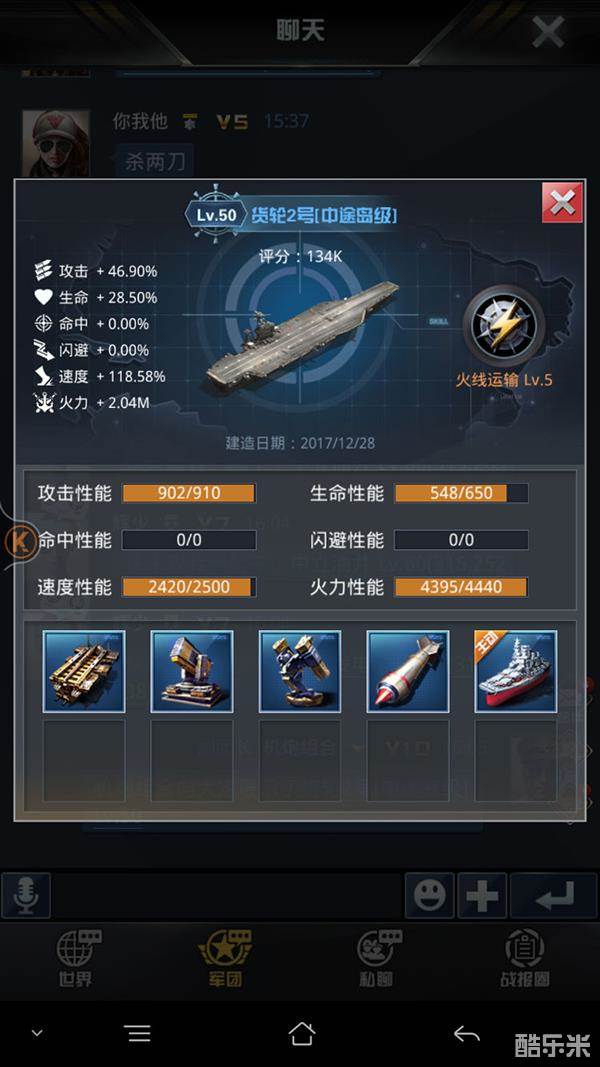Select the battleship icon marked 主动

[516, 672]
